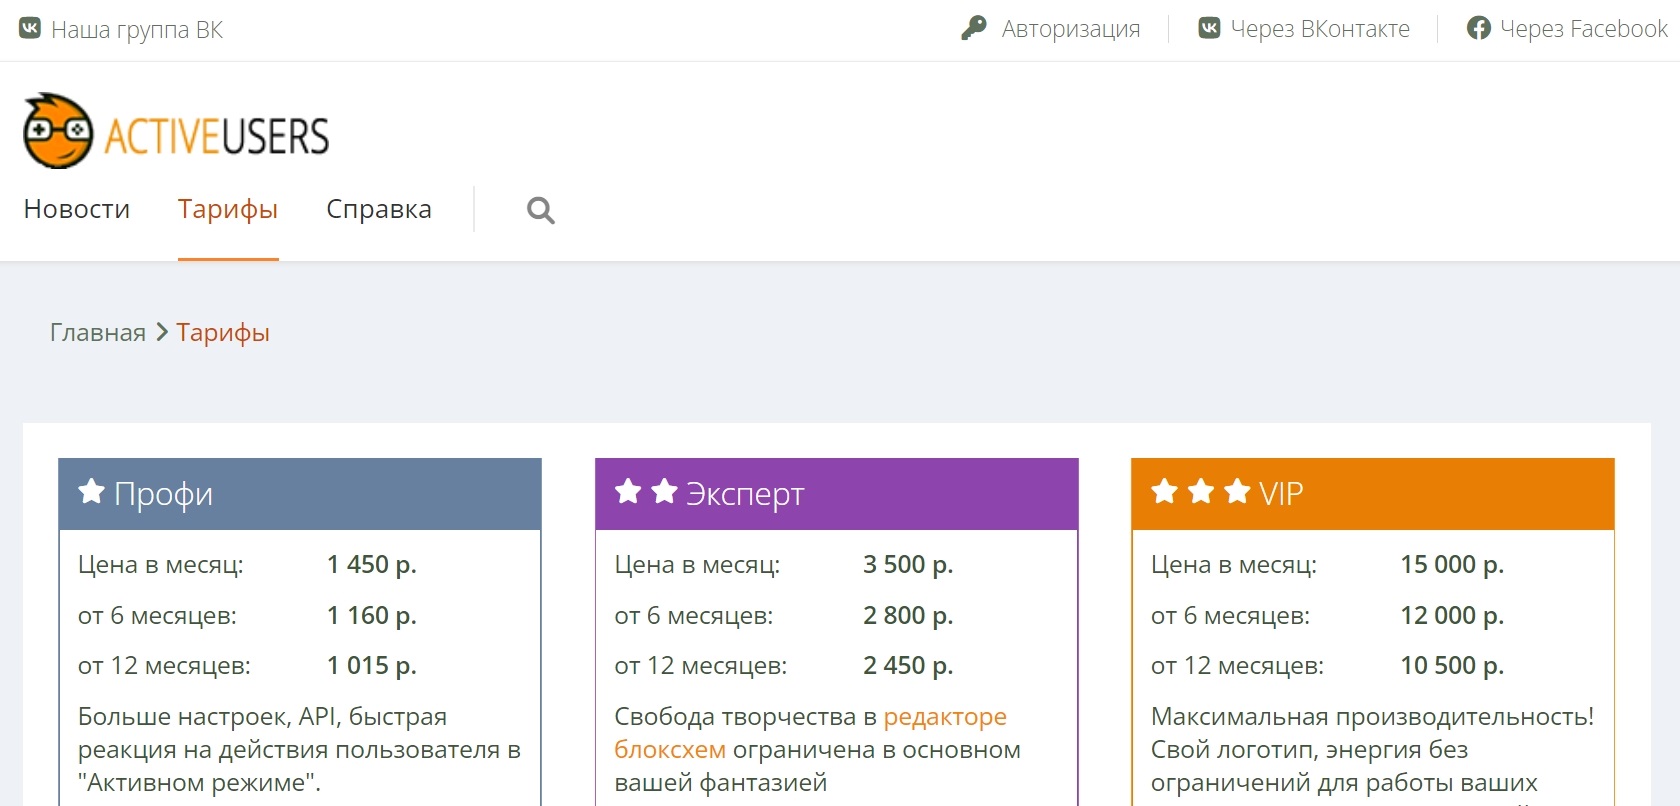Open the Новости menu item

(x=77, y=209)
